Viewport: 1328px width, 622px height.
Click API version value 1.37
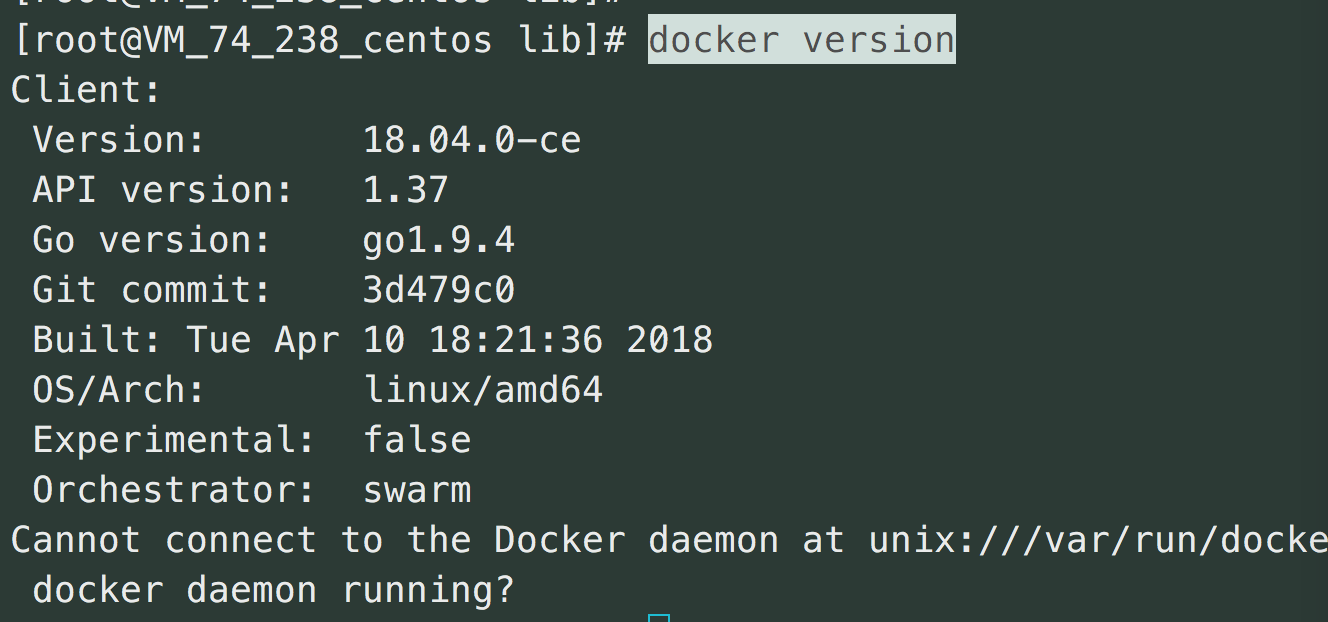pos(406,190)
